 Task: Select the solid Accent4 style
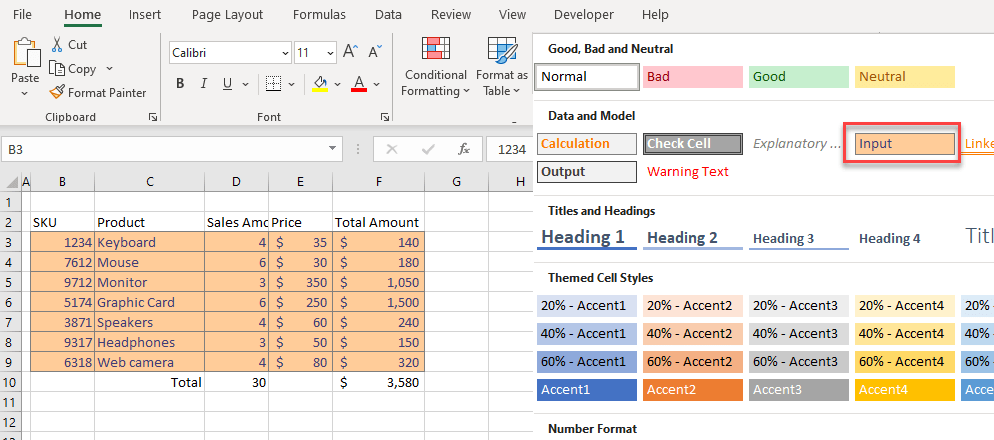pos(905,390)
